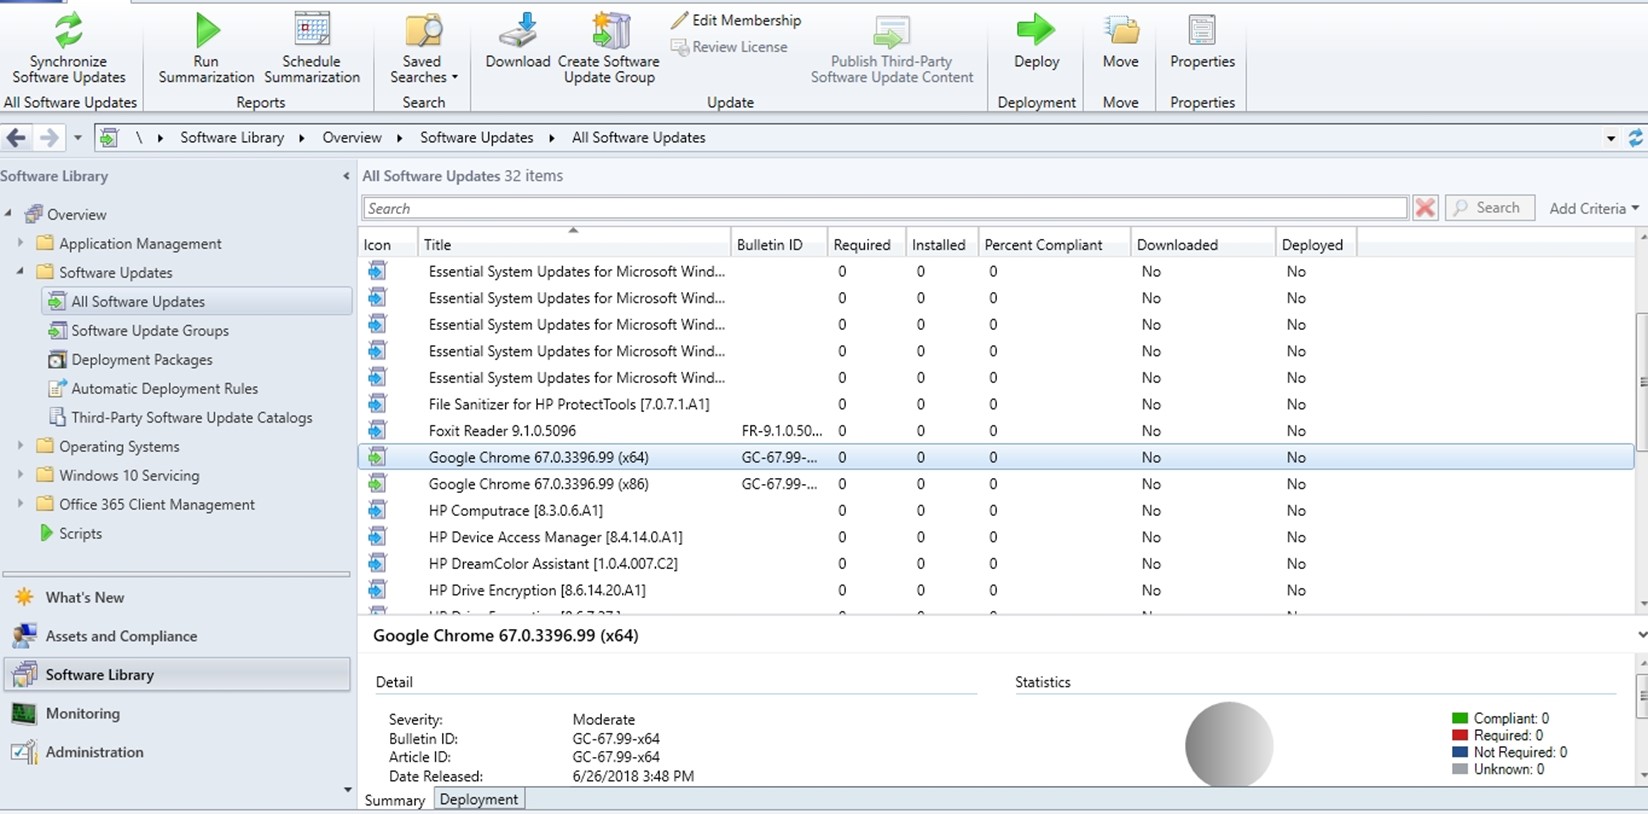Screen dimensions: 1648x814
Task: Click Publish Third-Party Software Update Content
Action: pos(892,48)
